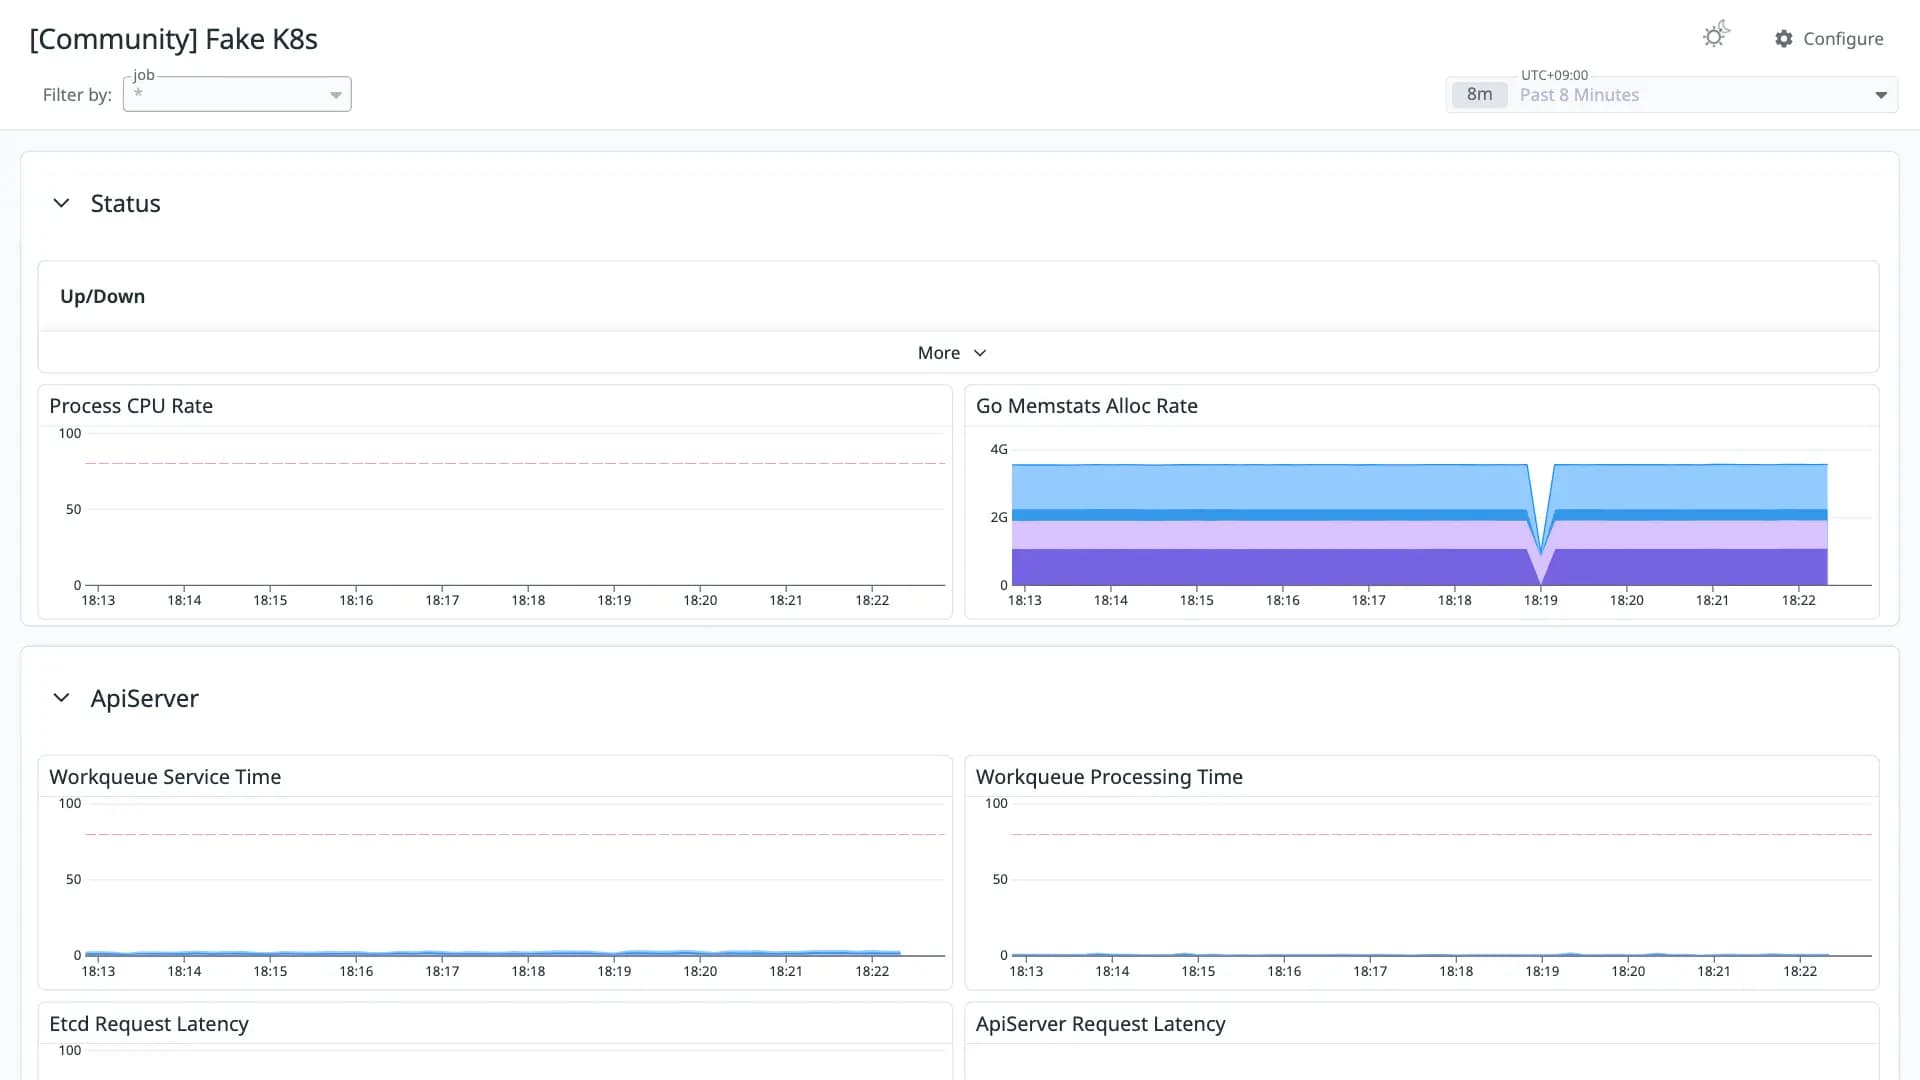Click the dip at 18:19 in Go Memstats chart

(1541, 552)
